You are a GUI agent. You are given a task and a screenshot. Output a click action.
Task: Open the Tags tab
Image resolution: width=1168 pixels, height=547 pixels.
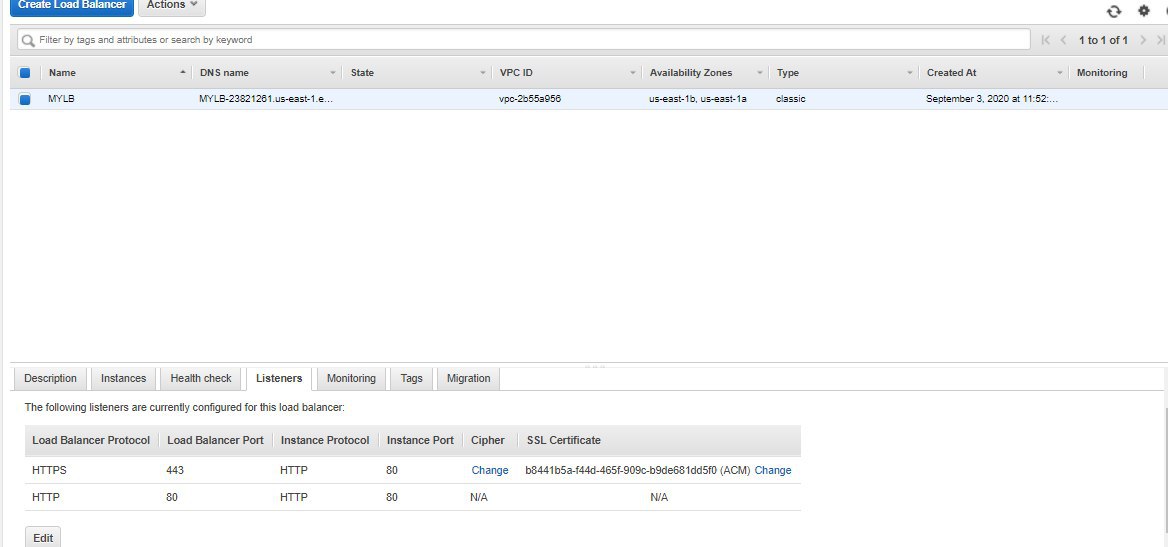coord(411,379)
